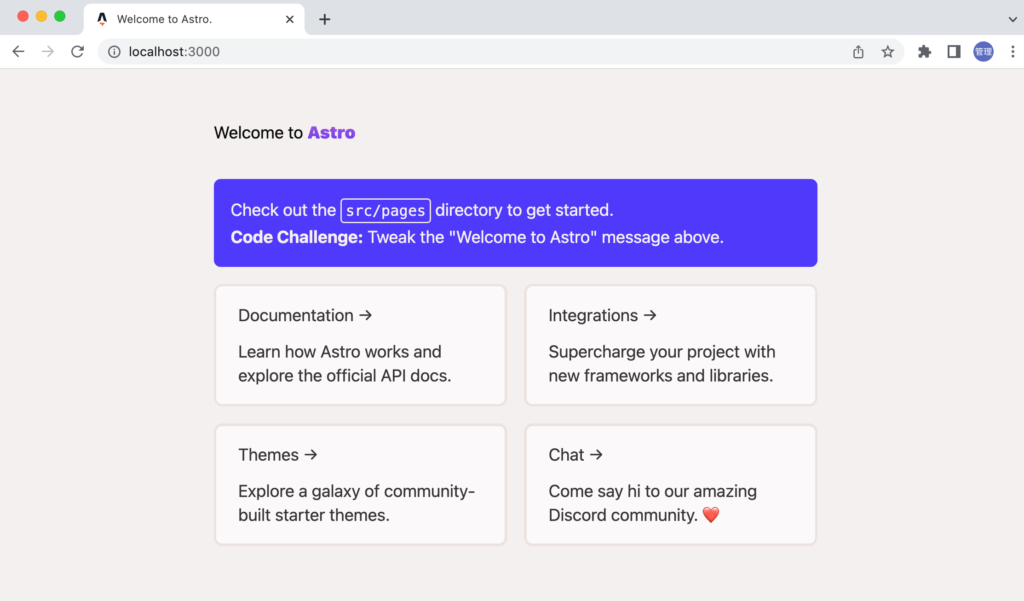1024x601 pixels.
Task: Open the Themes card link
Action: point(360,484)
